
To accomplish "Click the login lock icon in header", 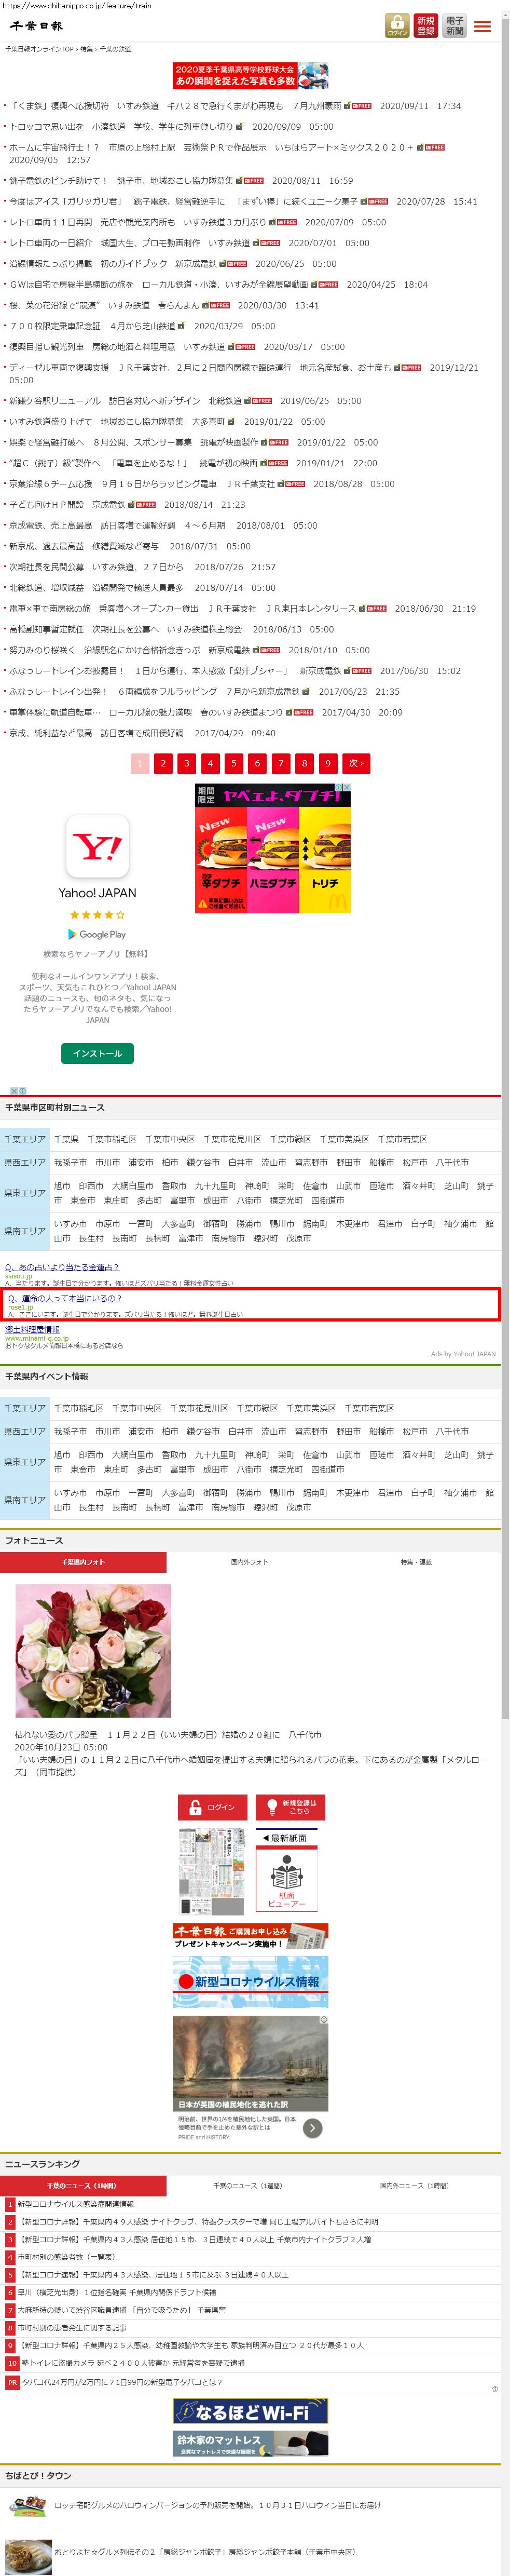I will pyautogui.click(x=397, y=26).
